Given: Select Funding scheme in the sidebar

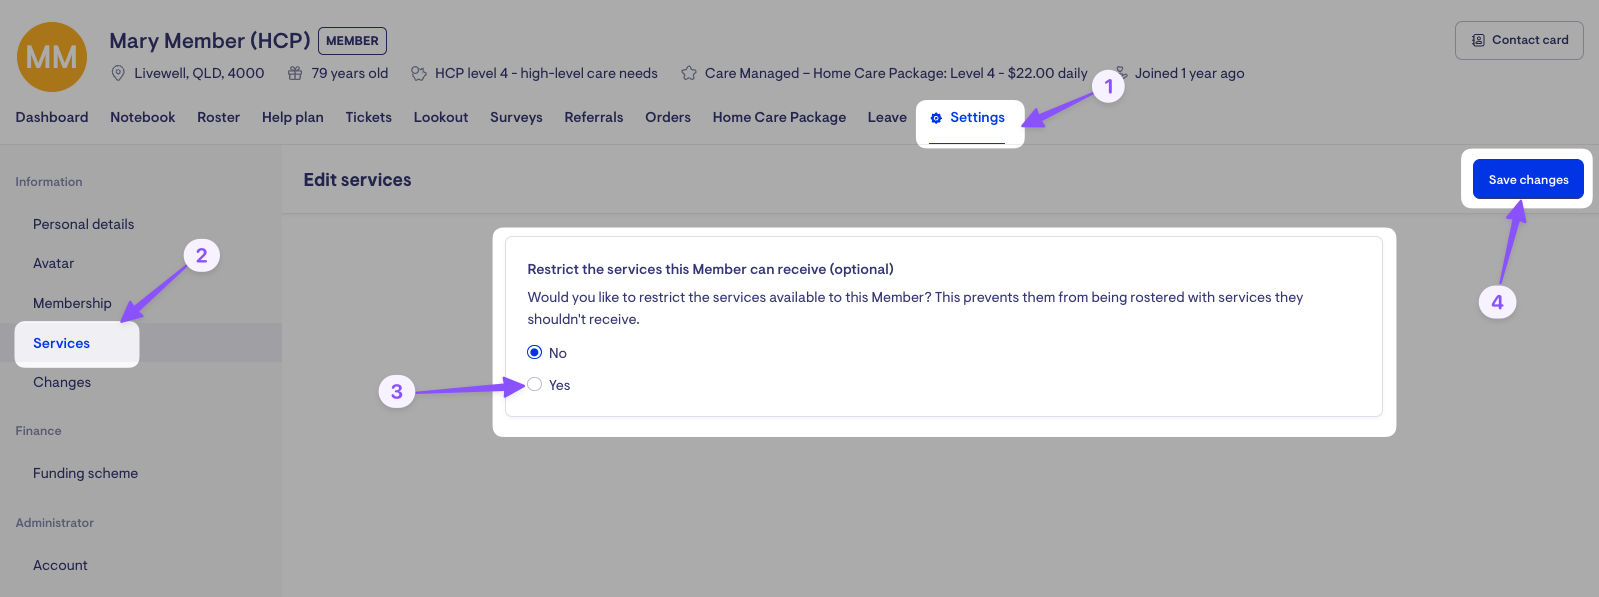Looking at the screenshot, I should tap(85, 473).
